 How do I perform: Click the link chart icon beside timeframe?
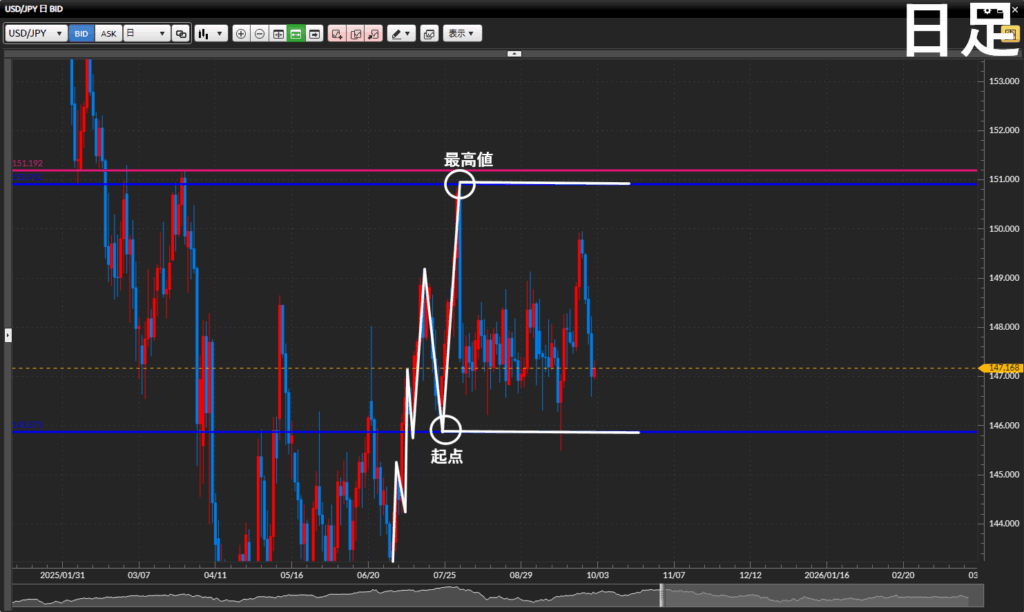[x=181, y=33]
